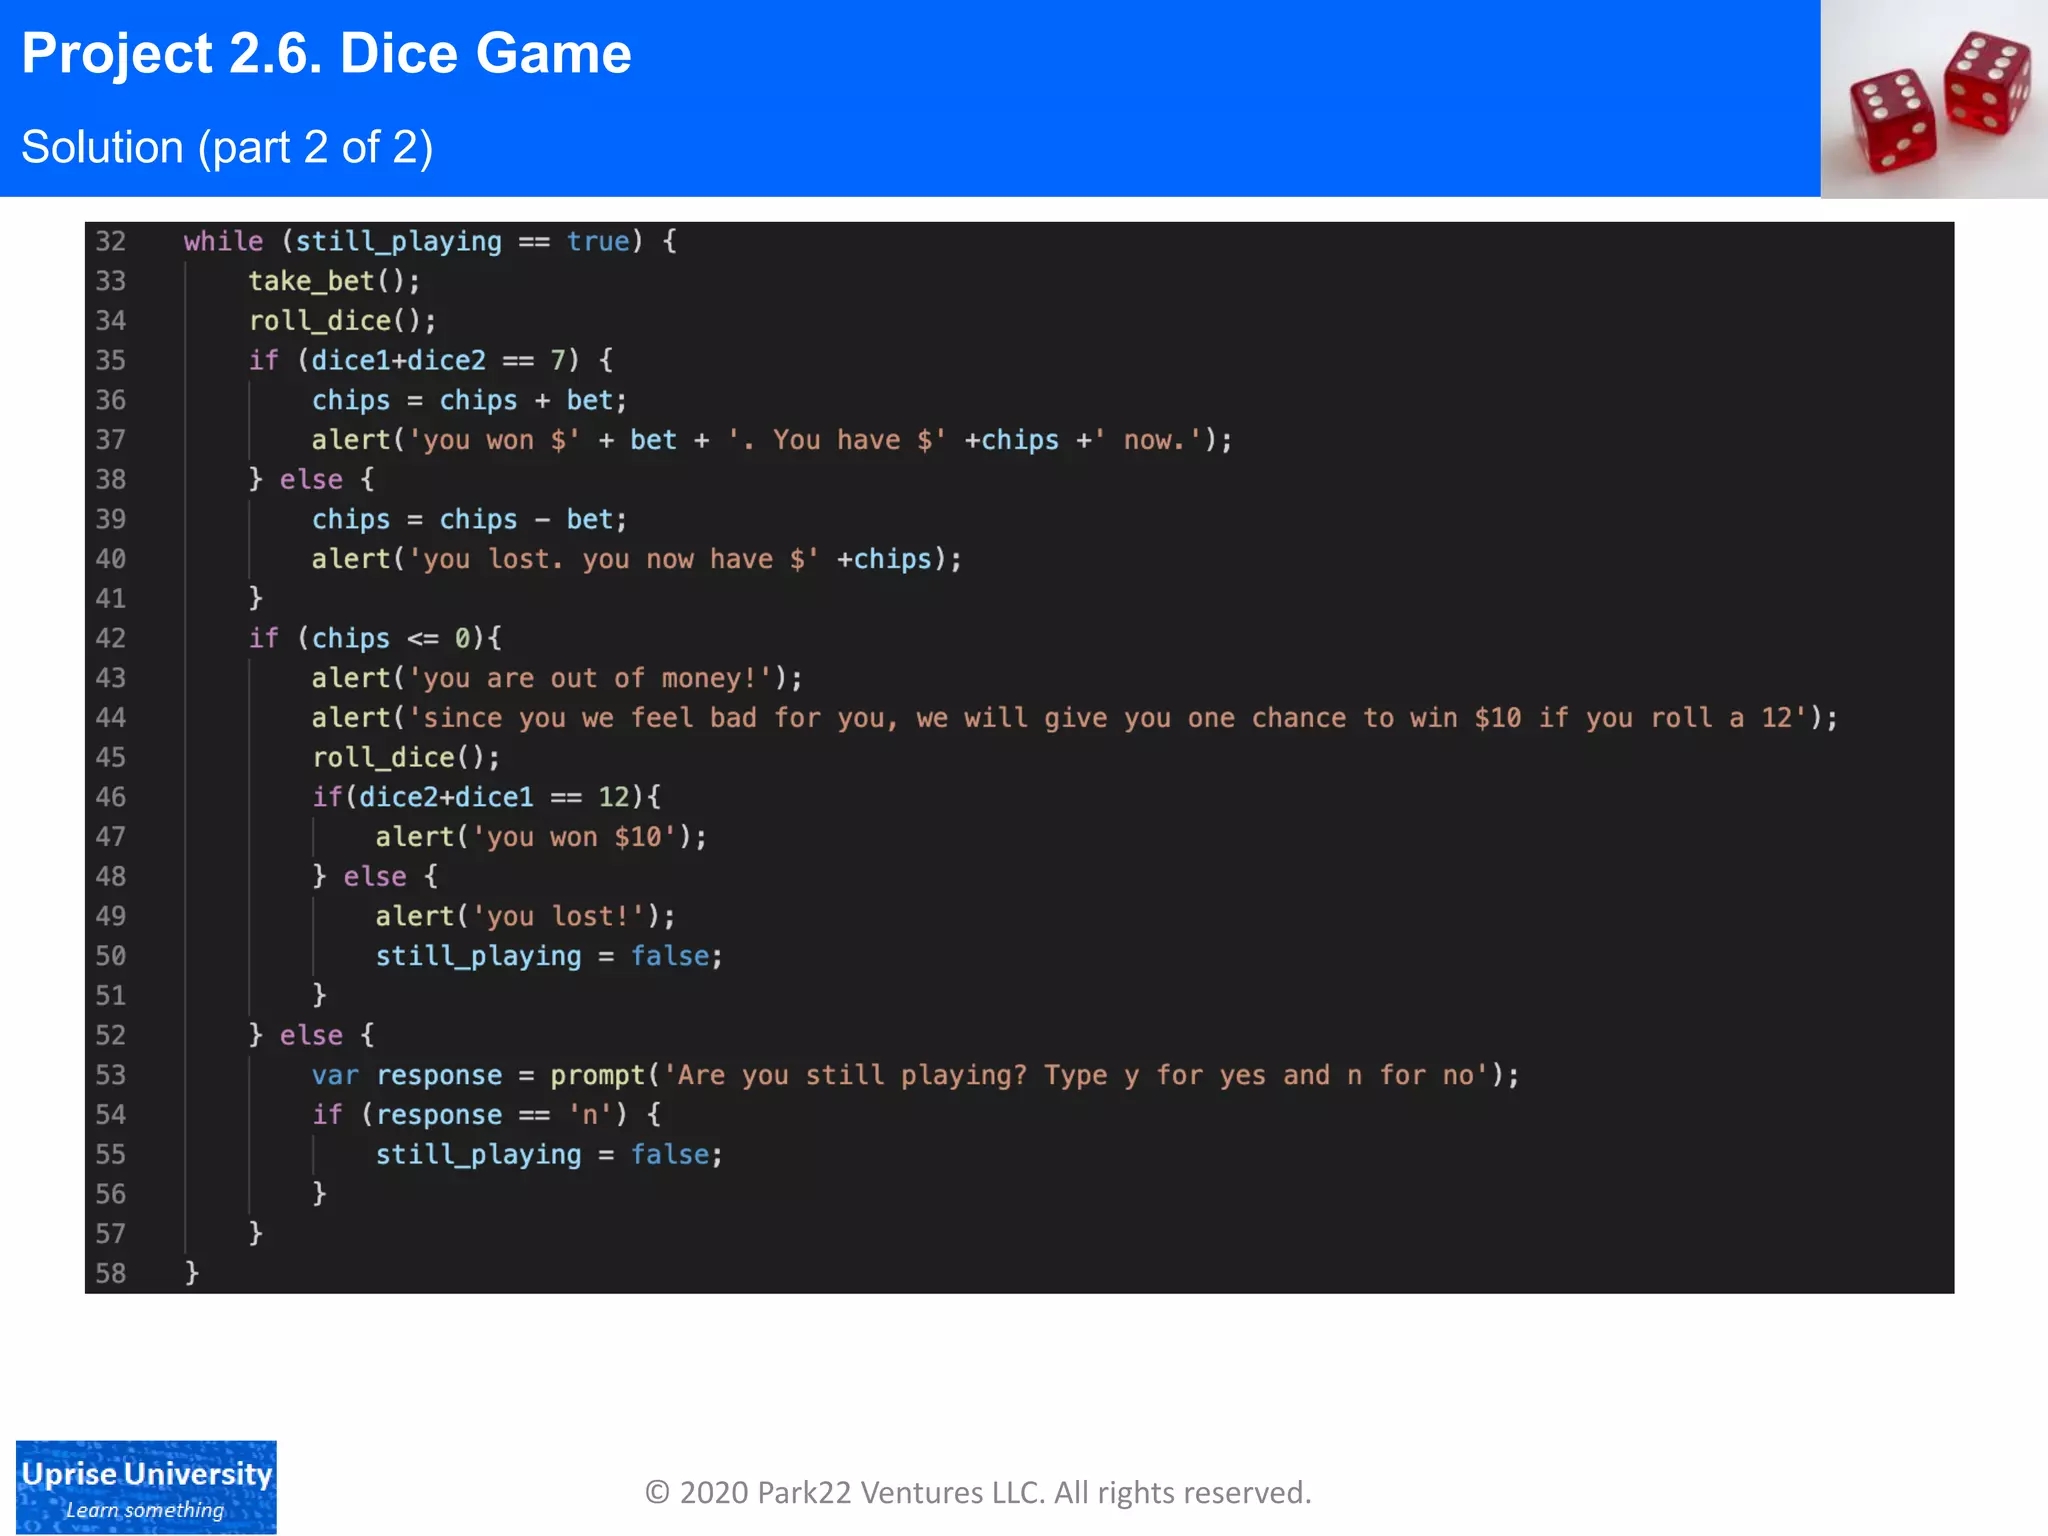Click 'var' keyword on line 53

(x=334, y=1075)
